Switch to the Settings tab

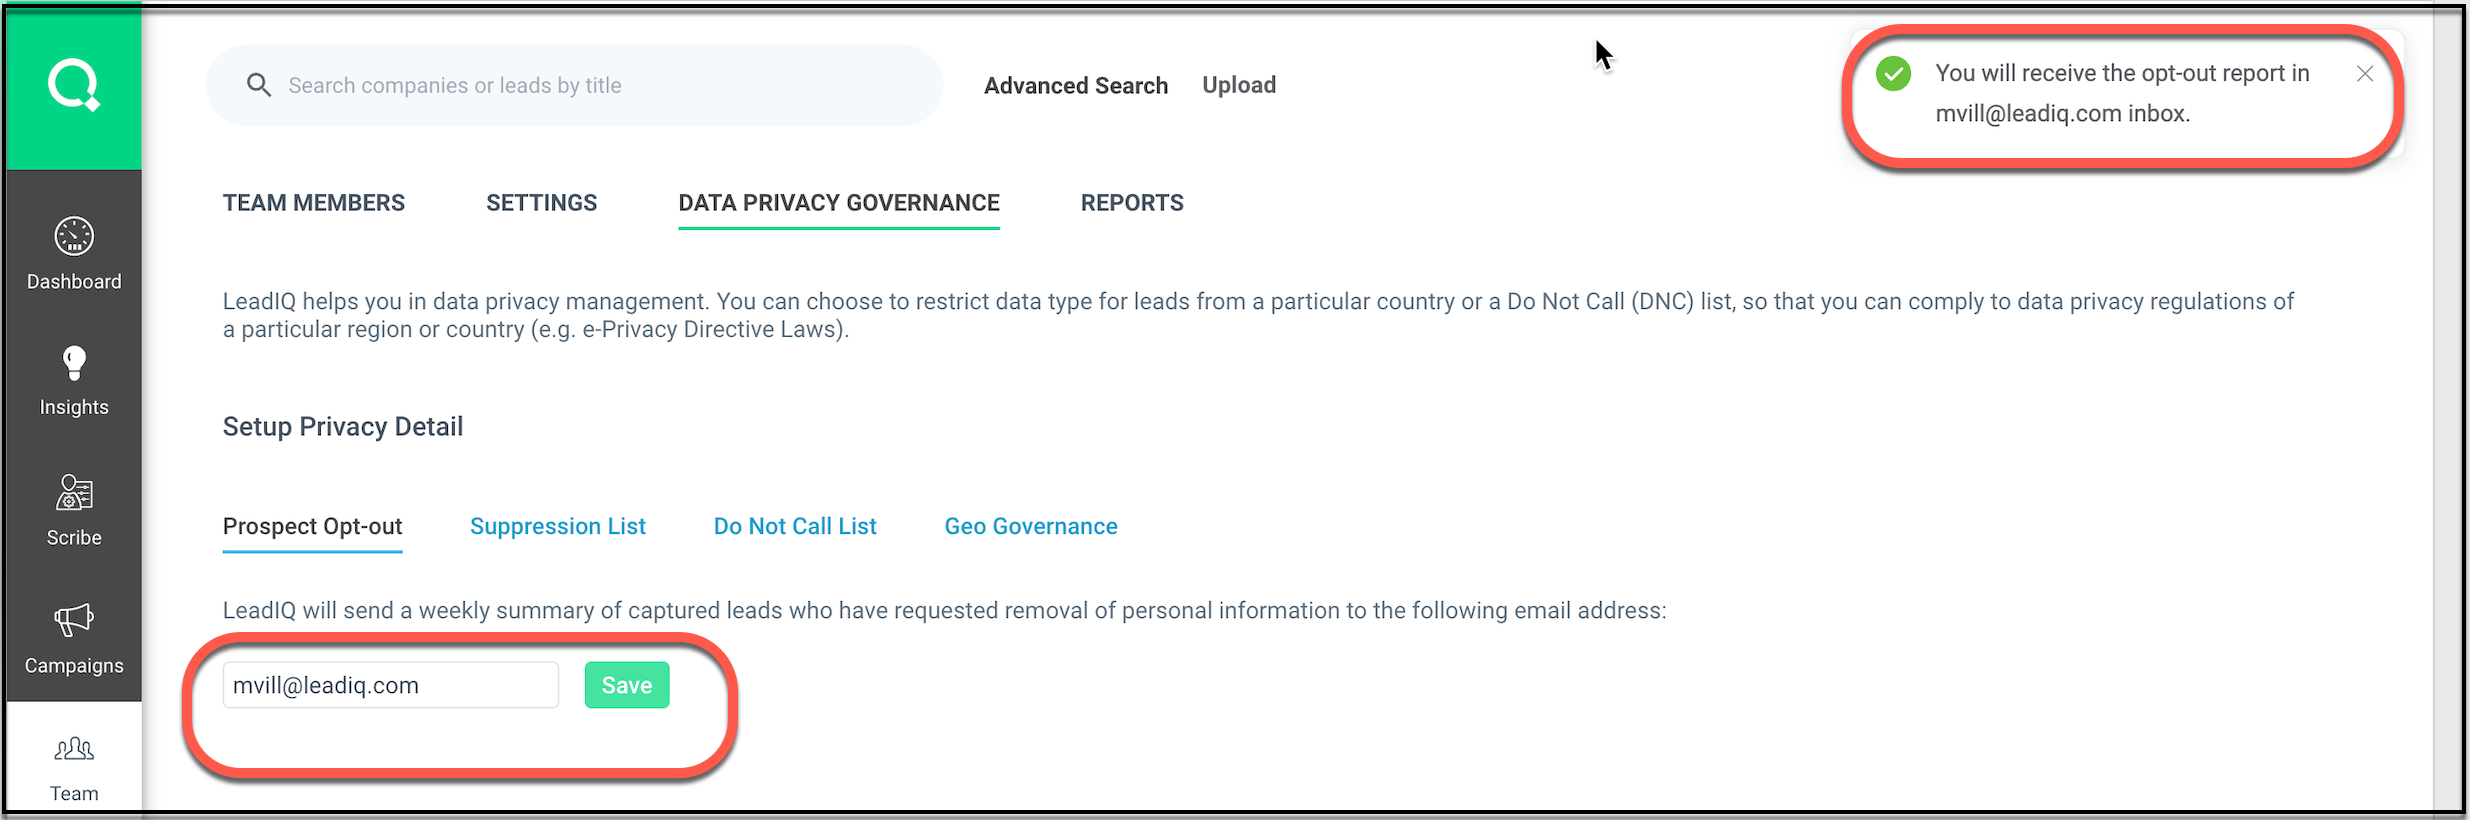(541, 203)
